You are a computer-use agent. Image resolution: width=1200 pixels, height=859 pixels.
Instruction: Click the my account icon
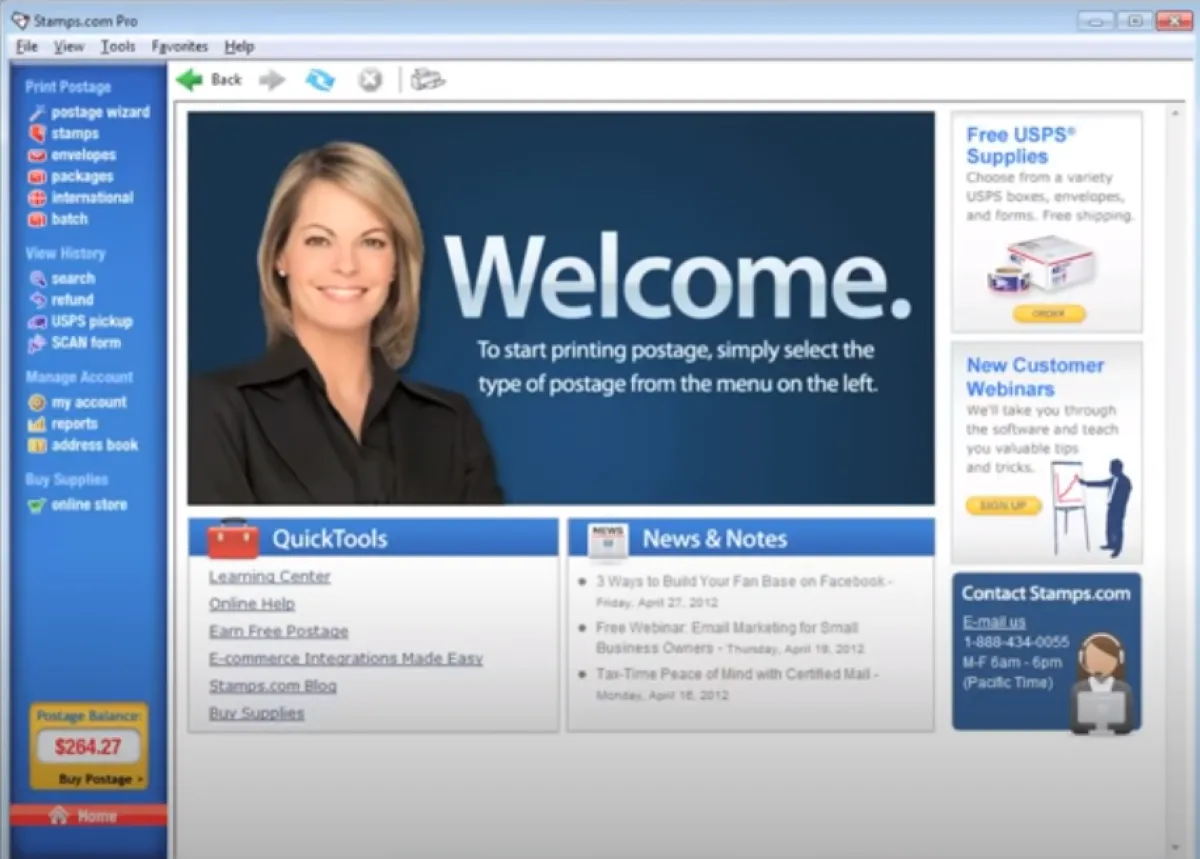37,402
